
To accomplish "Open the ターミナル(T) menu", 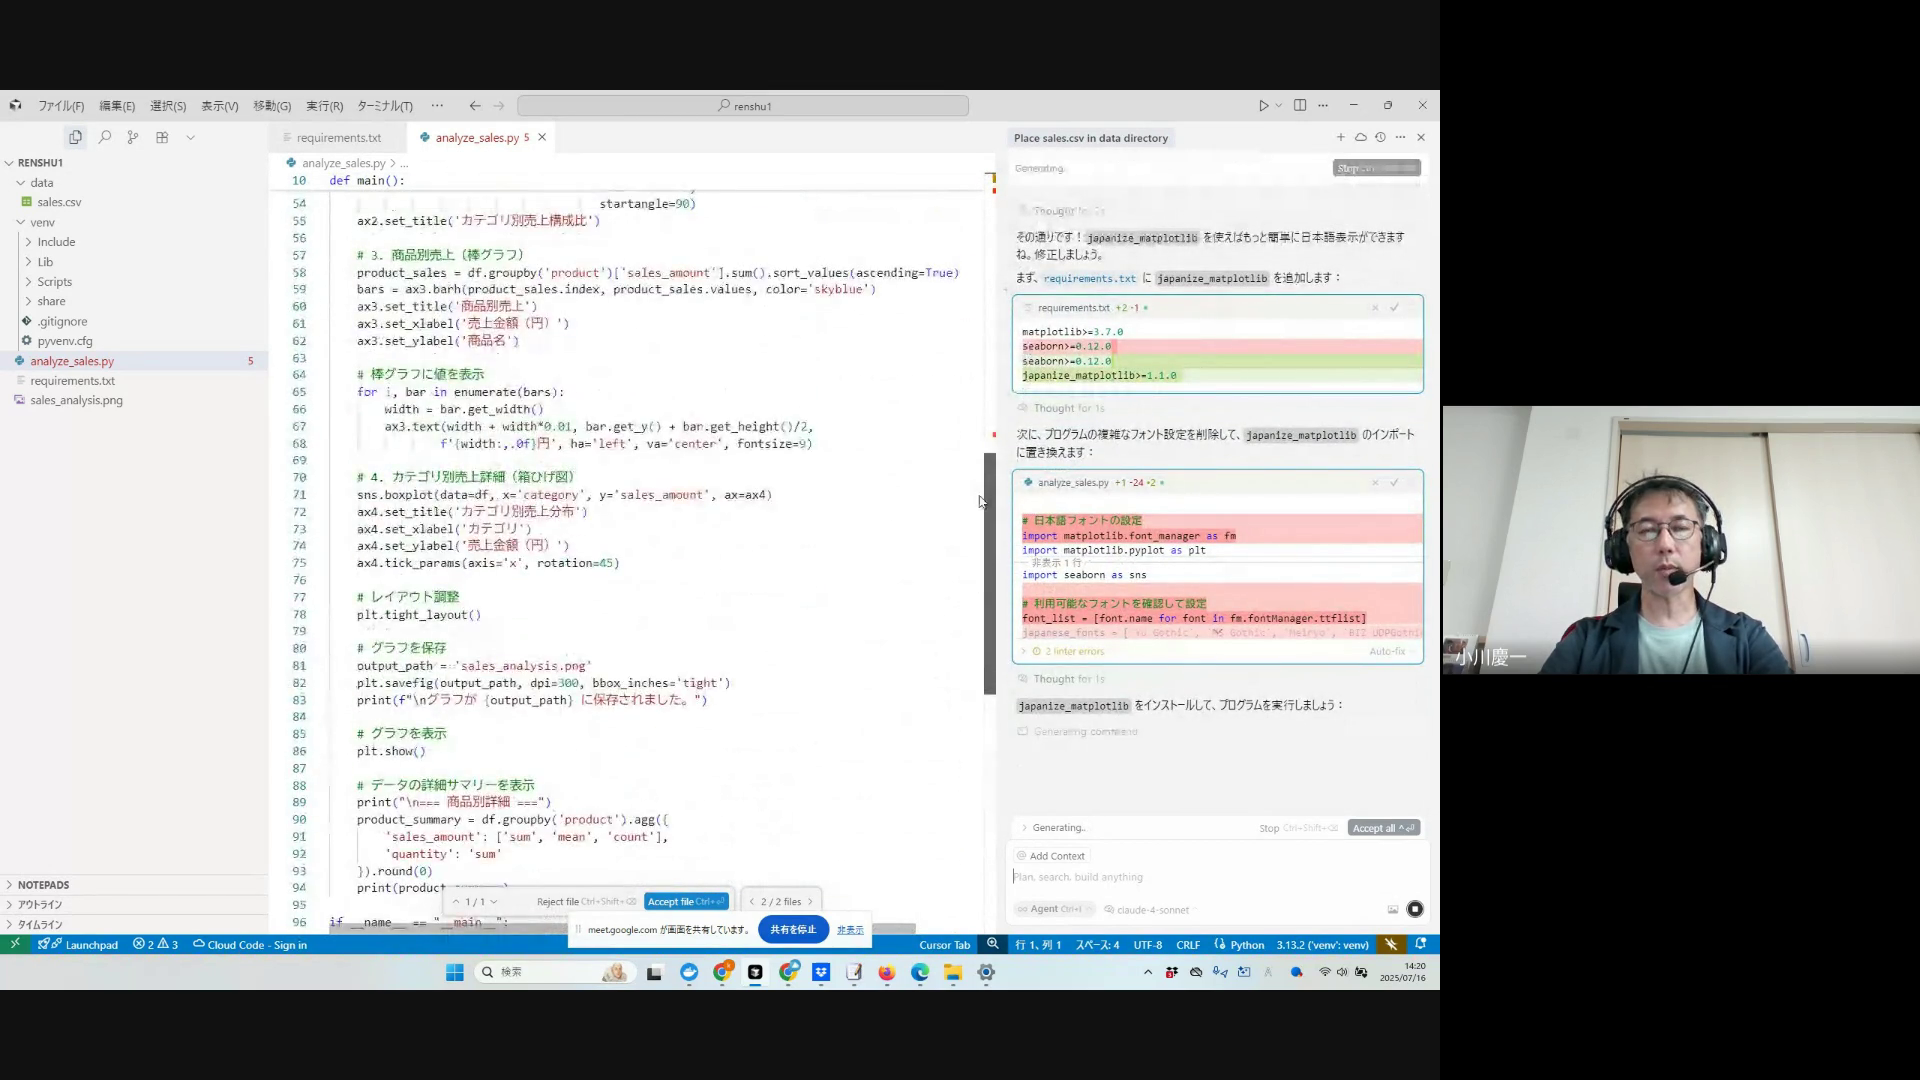I will pyautogui.click(x=384, y=106).
